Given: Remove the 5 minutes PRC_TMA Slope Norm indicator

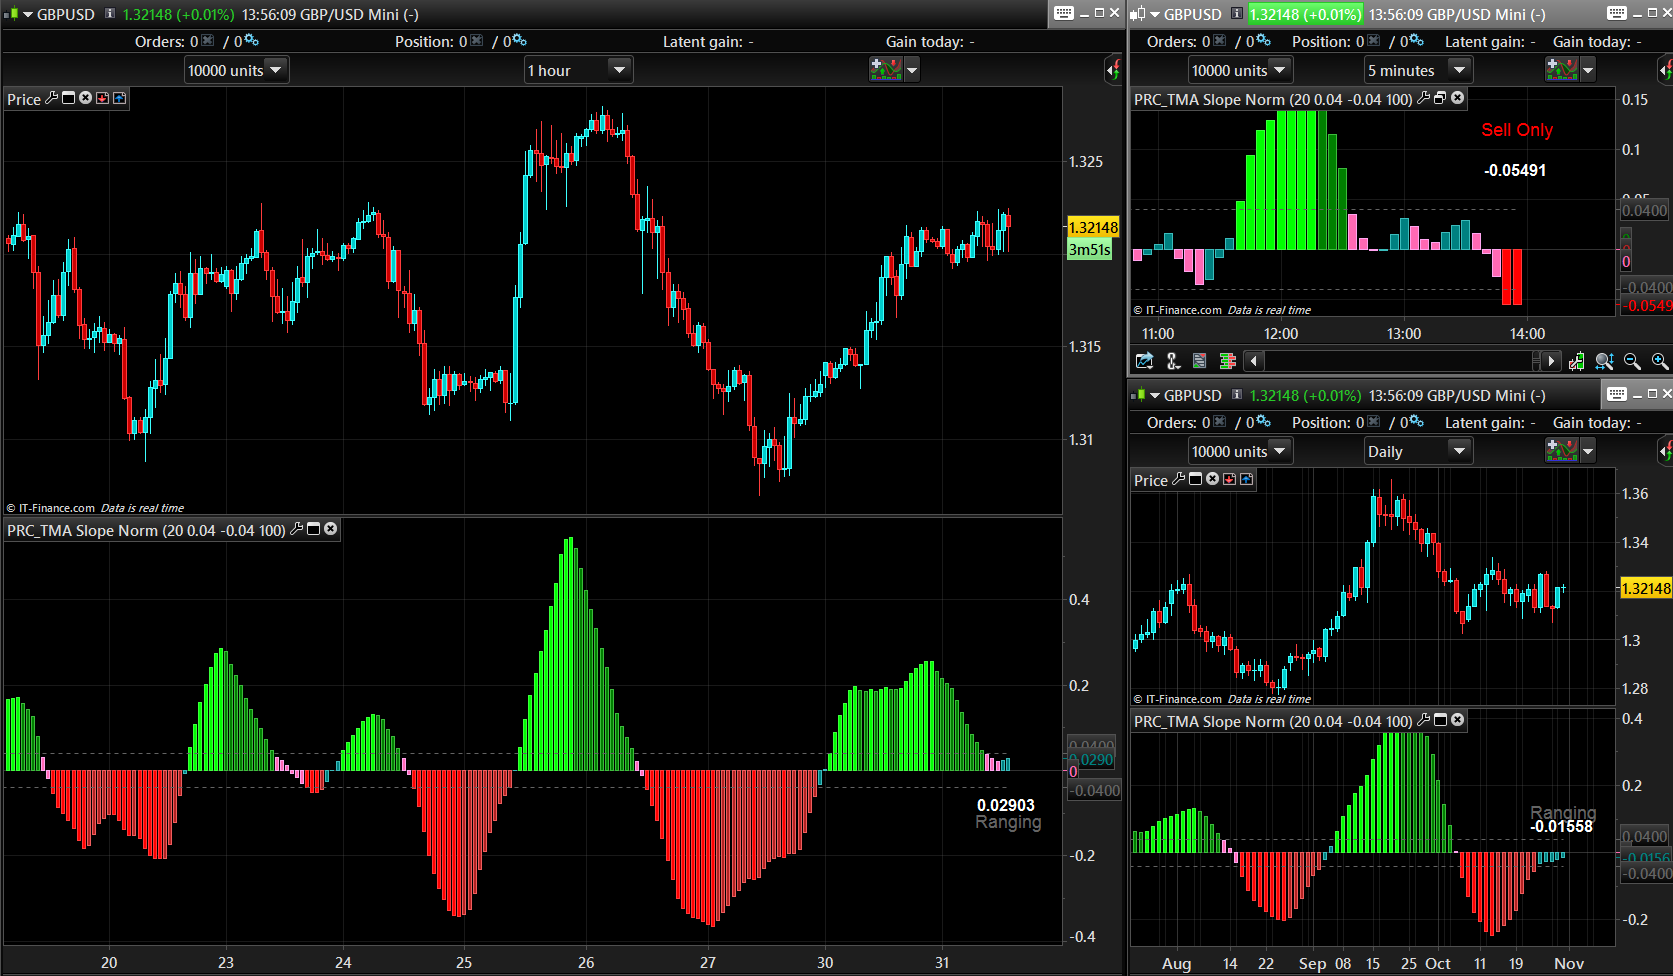Looking at the screenshot, I should click(1458, 98).
